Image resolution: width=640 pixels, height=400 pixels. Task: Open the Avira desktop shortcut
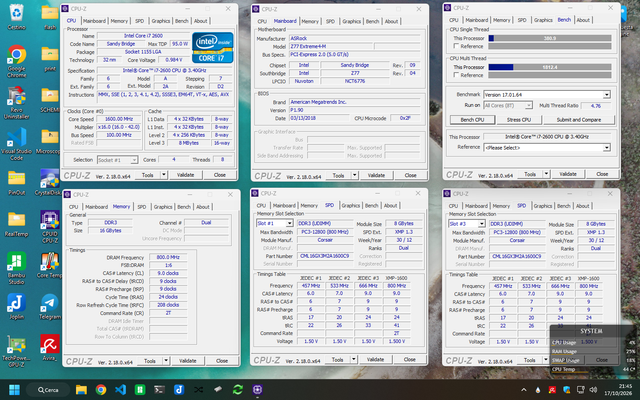click(50, 348)
